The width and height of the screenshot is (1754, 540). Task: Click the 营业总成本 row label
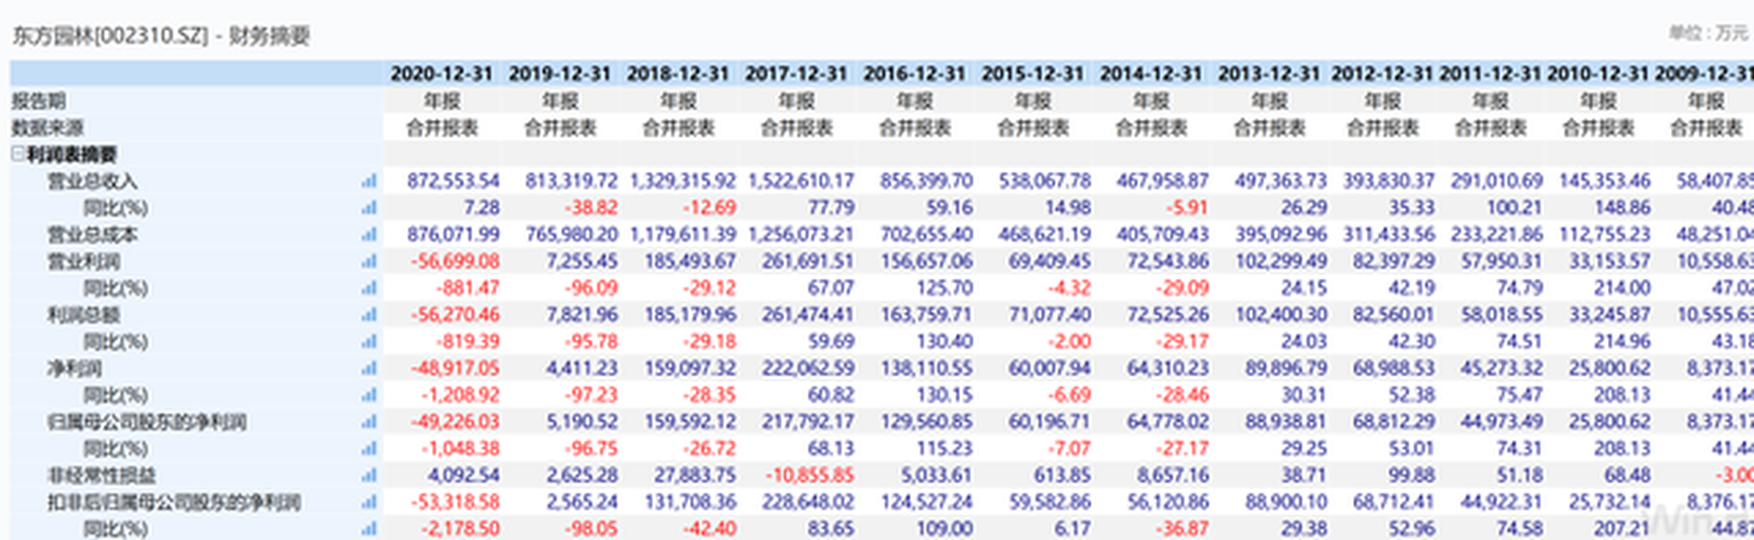93,235
